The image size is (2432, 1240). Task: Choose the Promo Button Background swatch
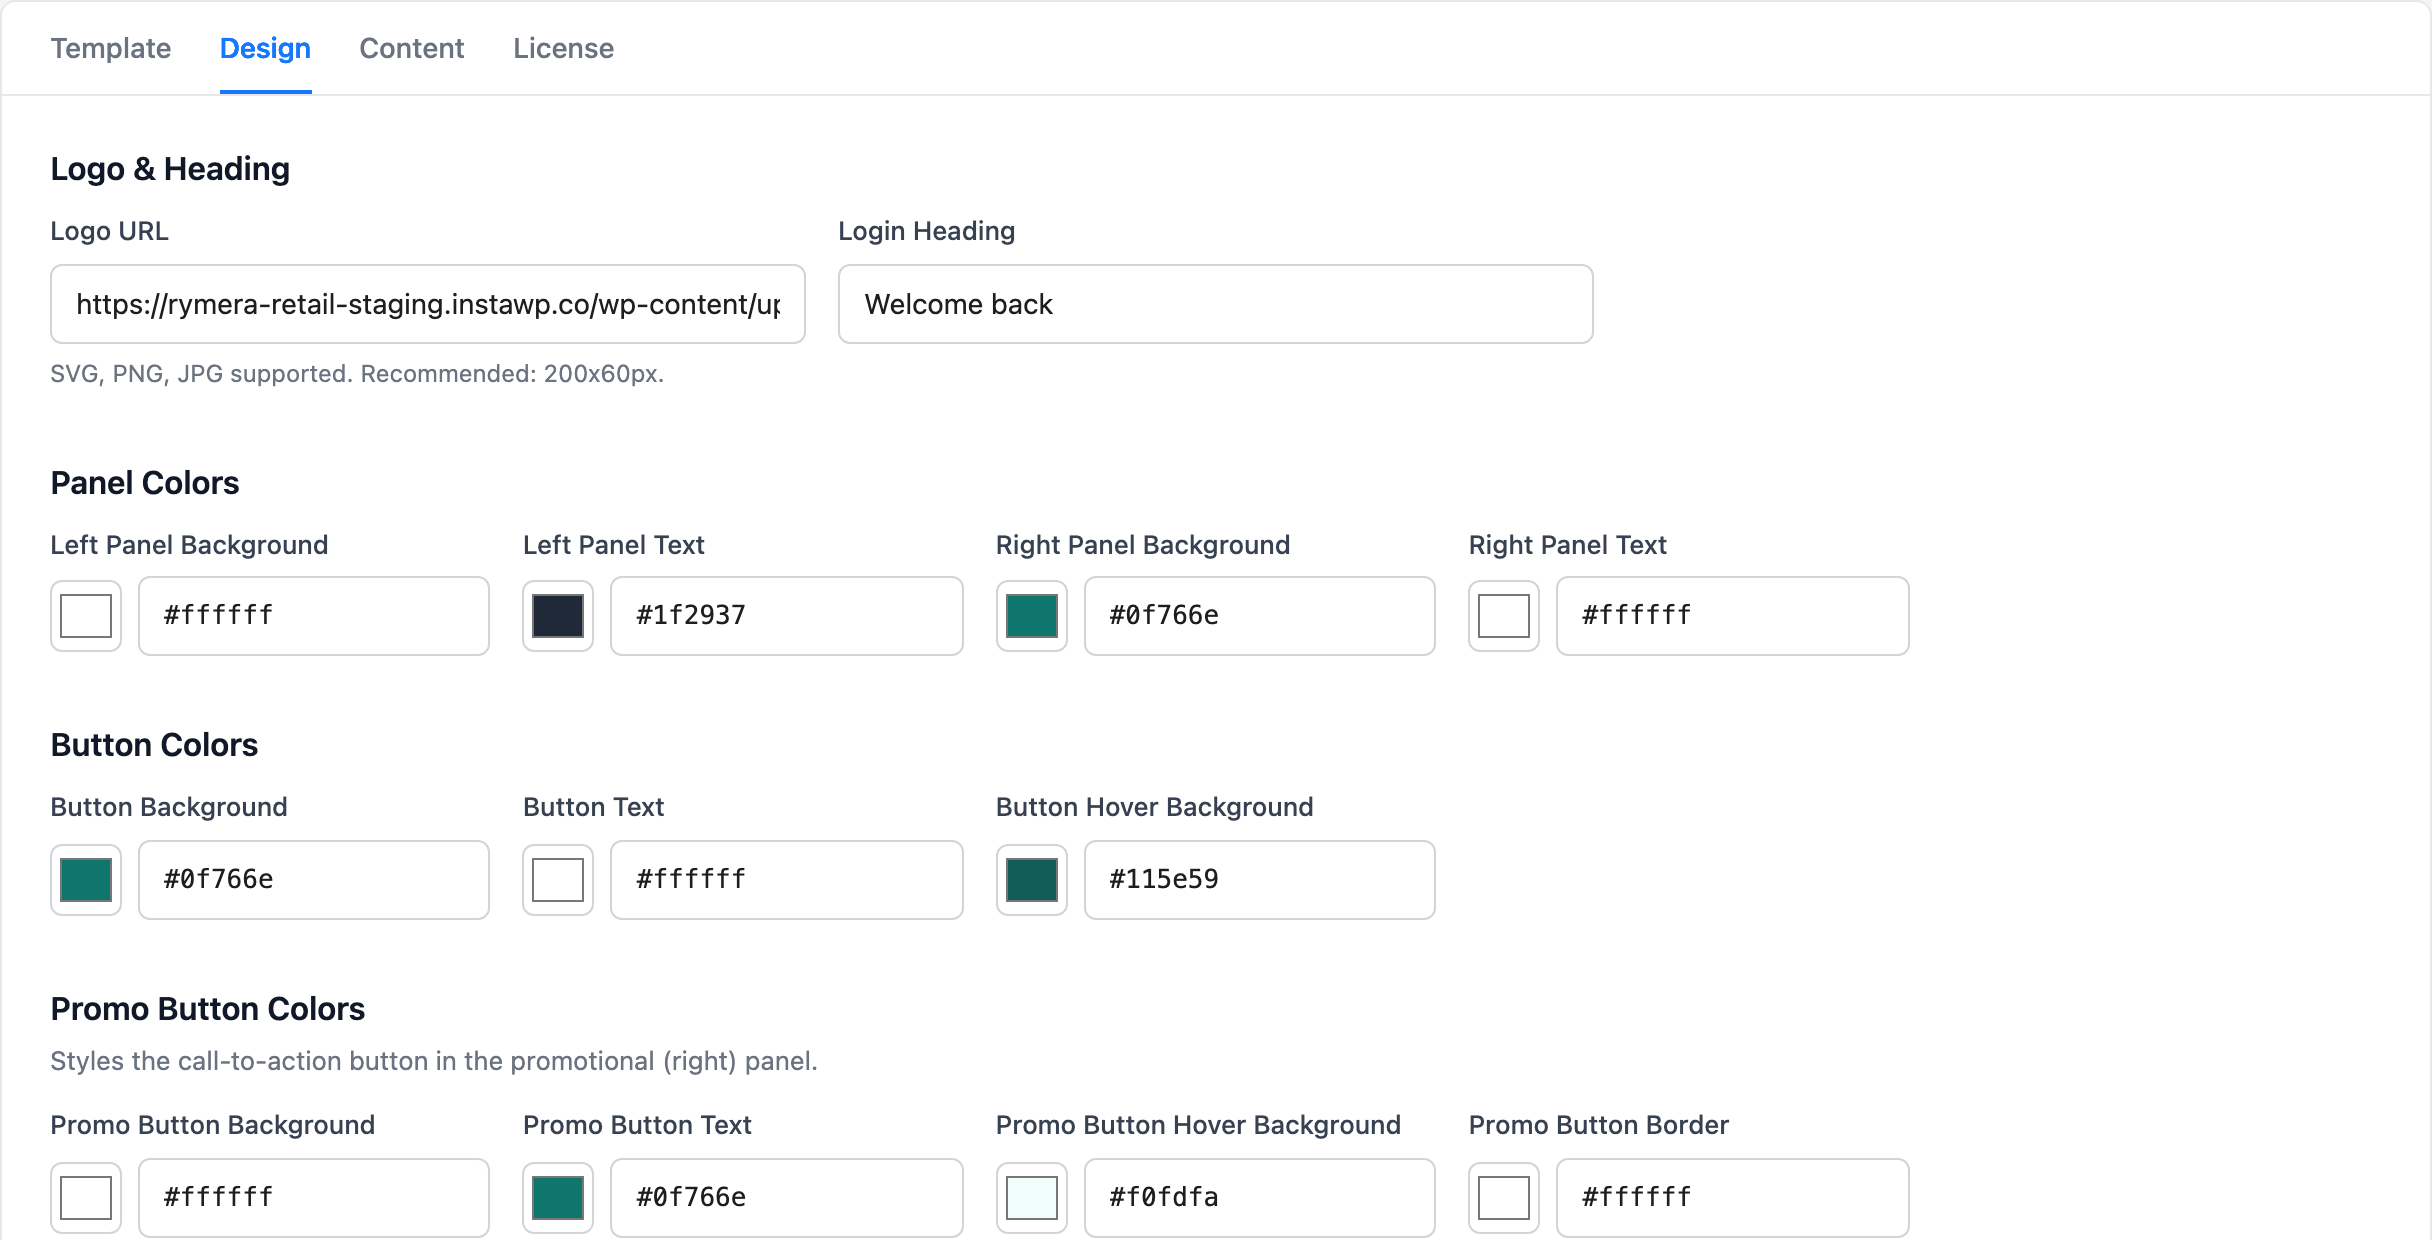(86, 1198)
